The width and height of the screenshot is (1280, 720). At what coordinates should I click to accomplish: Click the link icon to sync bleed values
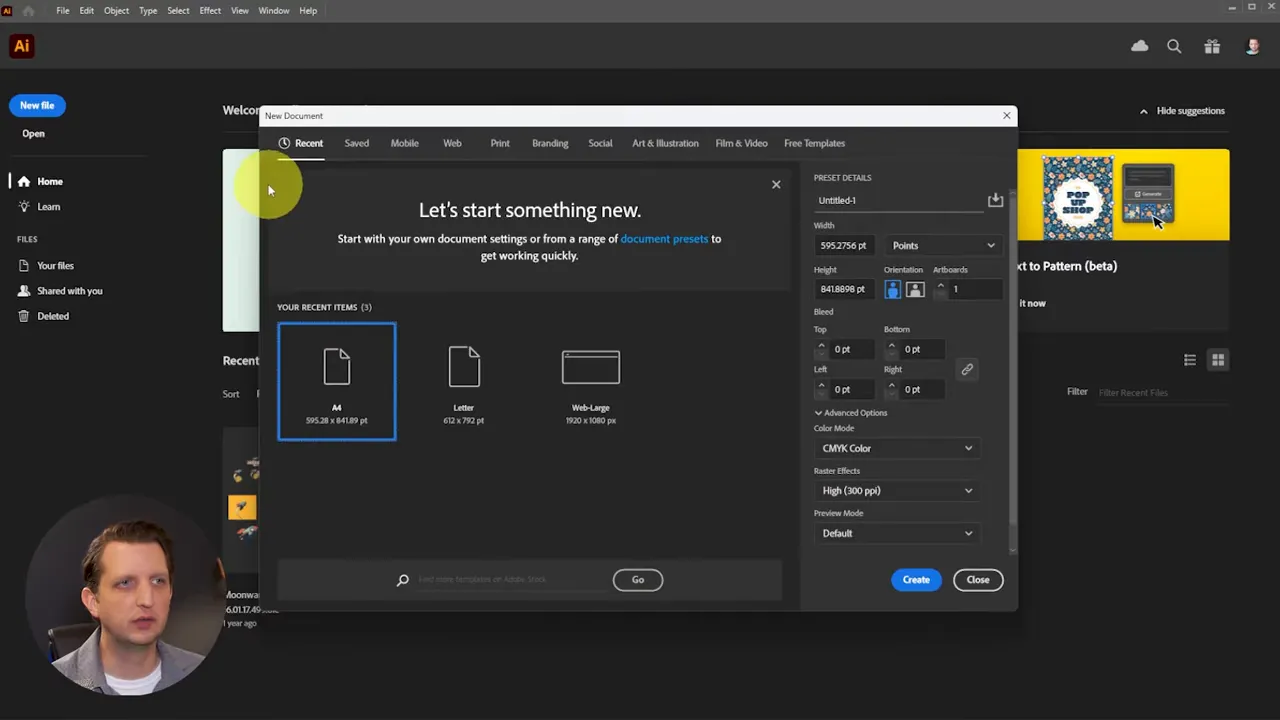coord(967,369)
